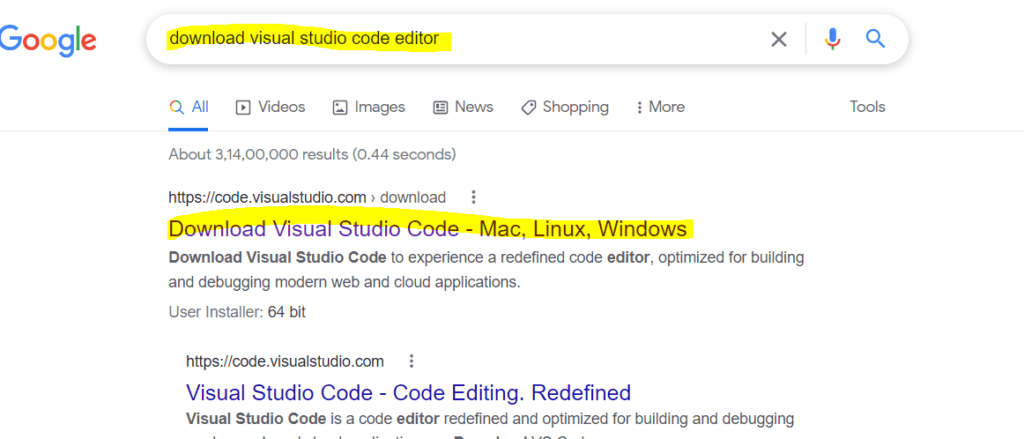Open the Tools search options
The image size is (1024, 439).
(867, 106)
